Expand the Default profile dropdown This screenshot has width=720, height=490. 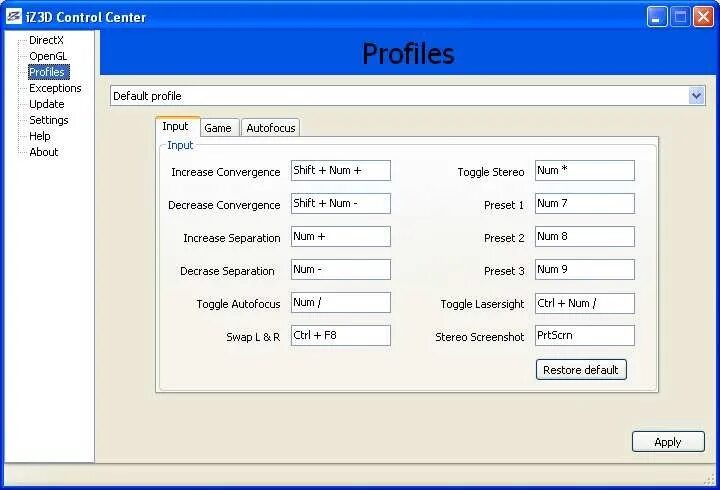click(696, 96)
